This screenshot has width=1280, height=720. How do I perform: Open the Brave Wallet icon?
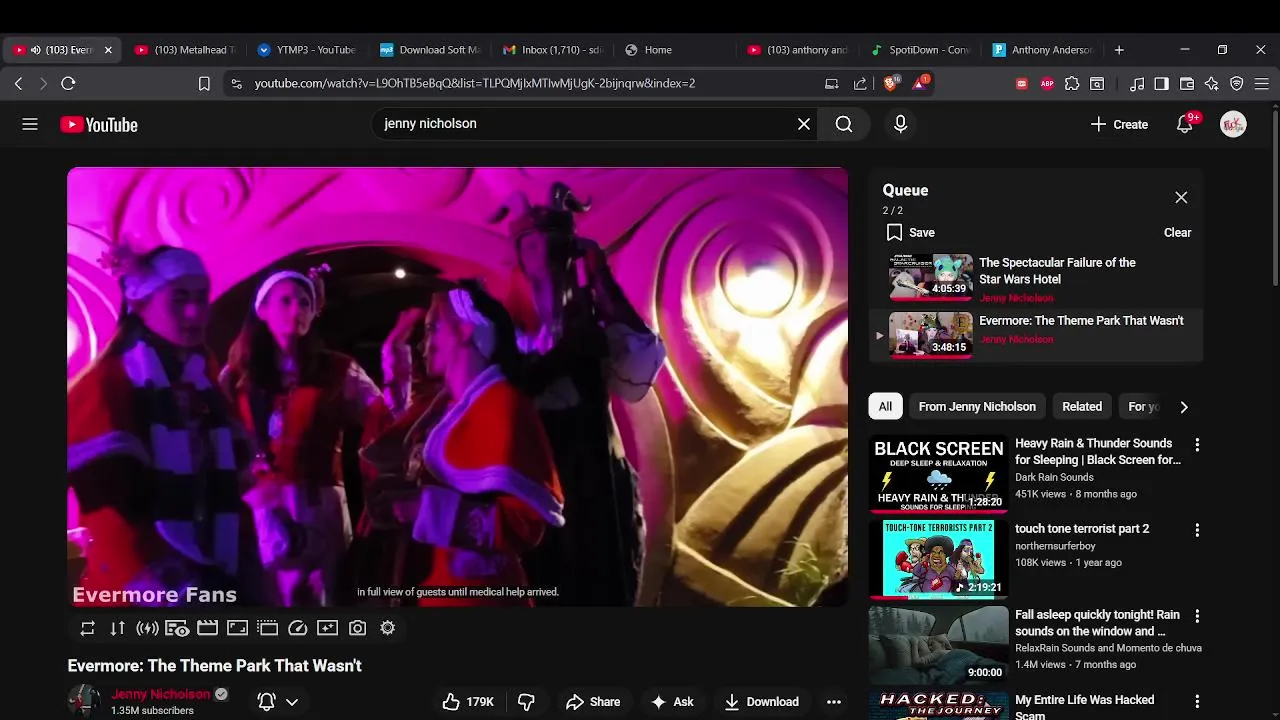1187,84
